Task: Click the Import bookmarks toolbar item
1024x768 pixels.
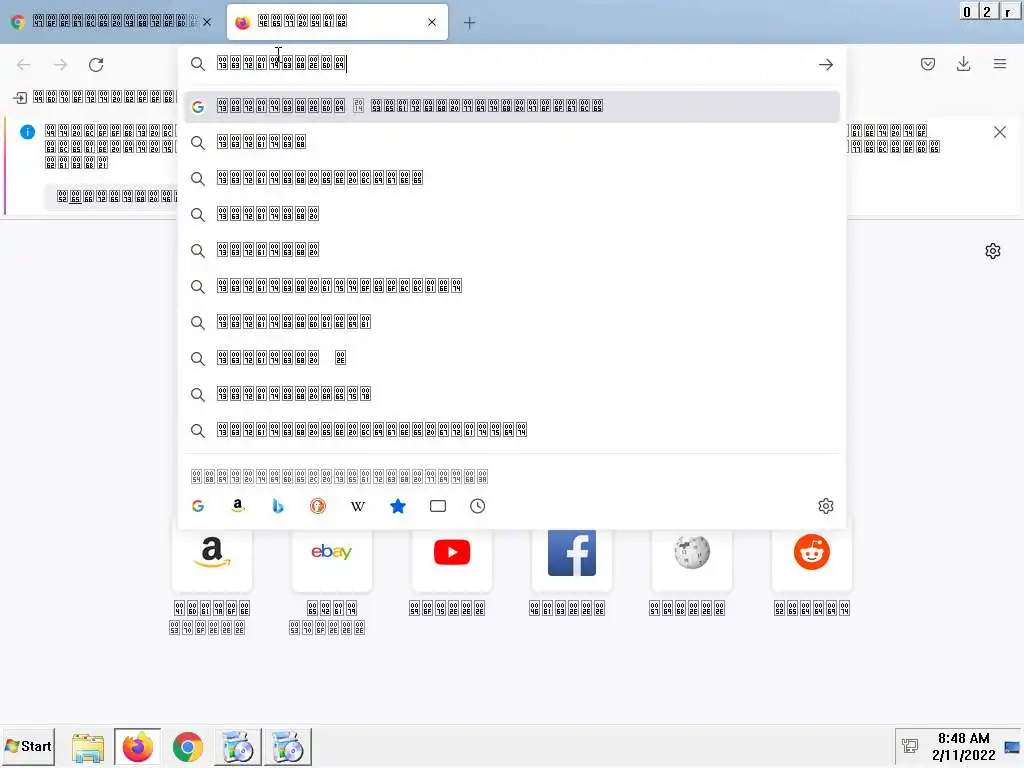Action: (95, 97)
